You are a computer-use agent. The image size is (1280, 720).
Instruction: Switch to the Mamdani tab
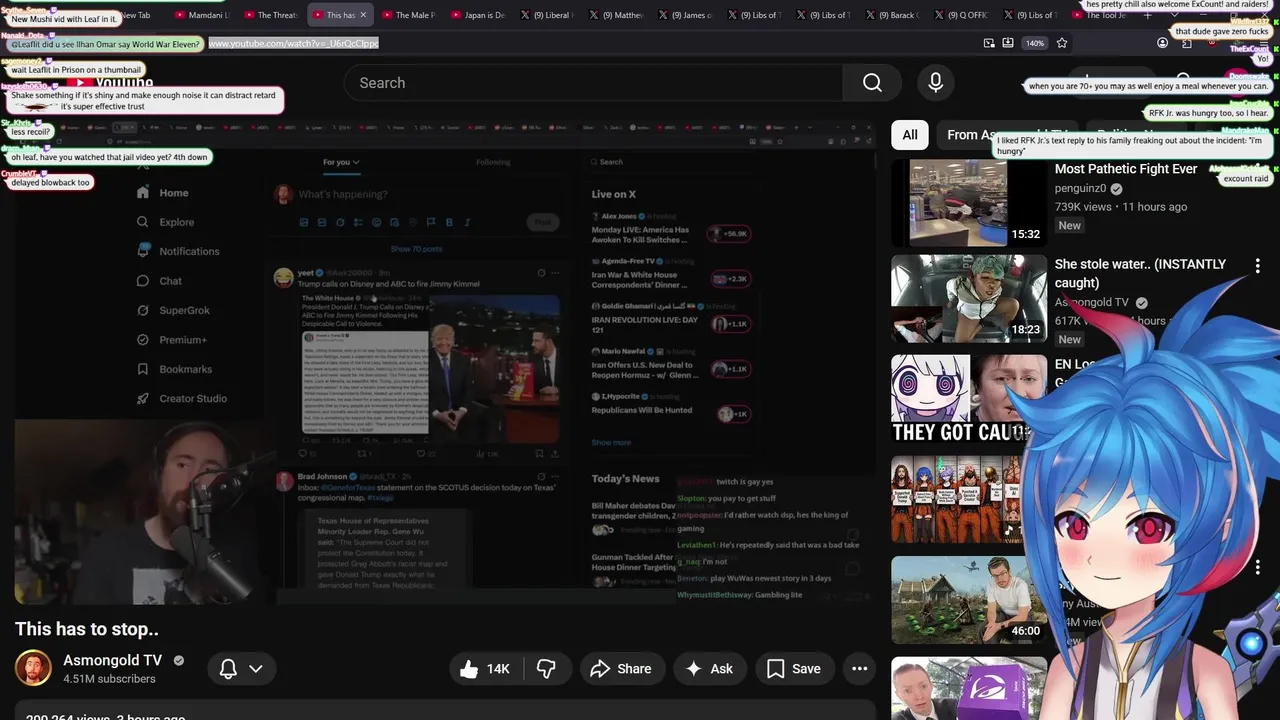click(201, 15)
